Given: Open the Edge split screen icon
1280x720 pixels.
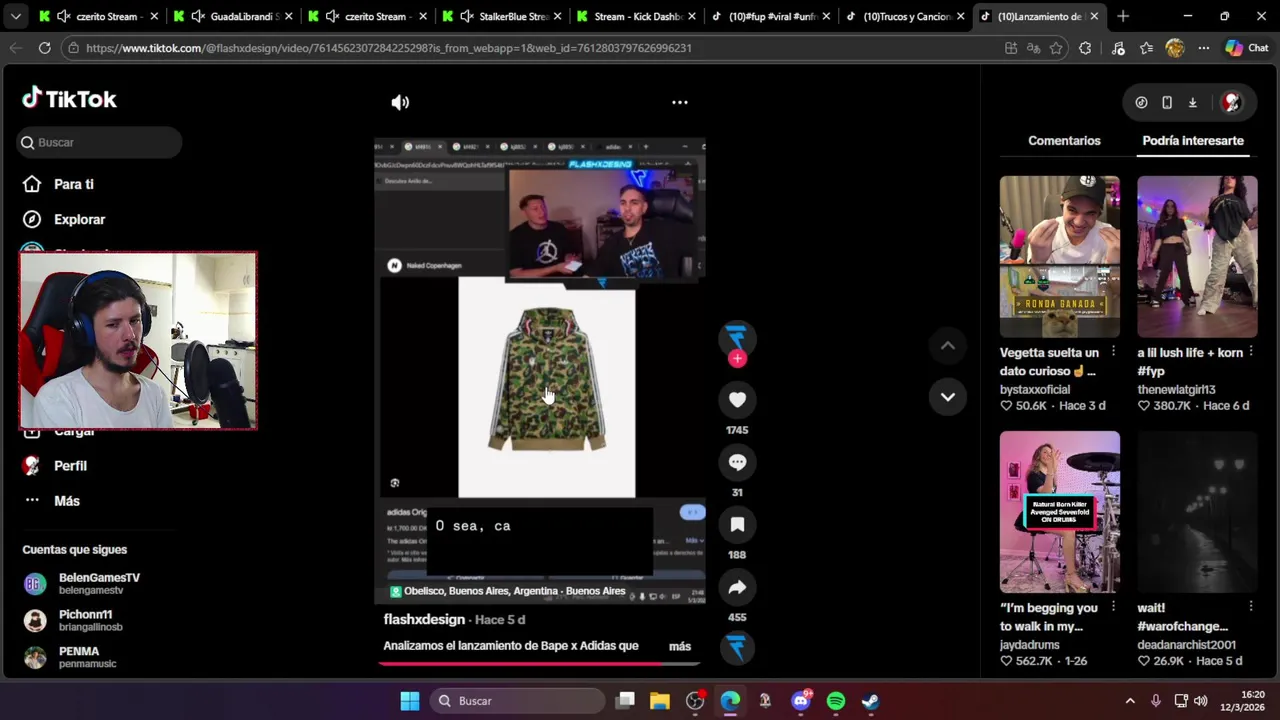Looking at the screenshot, I should coord(1011,48).
